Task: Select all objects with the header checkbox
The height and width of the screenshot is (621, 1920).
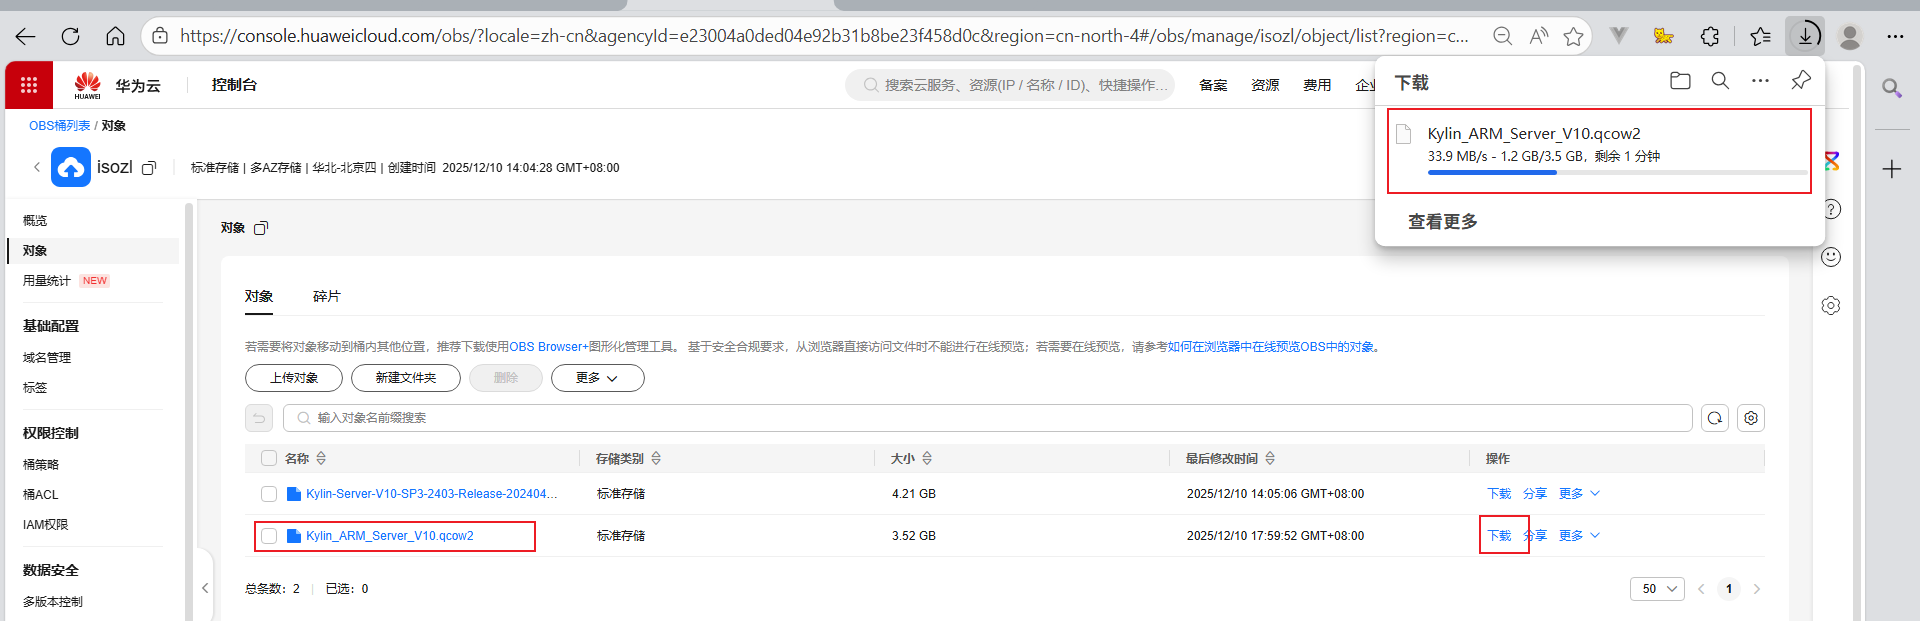Action: [268, 458]
